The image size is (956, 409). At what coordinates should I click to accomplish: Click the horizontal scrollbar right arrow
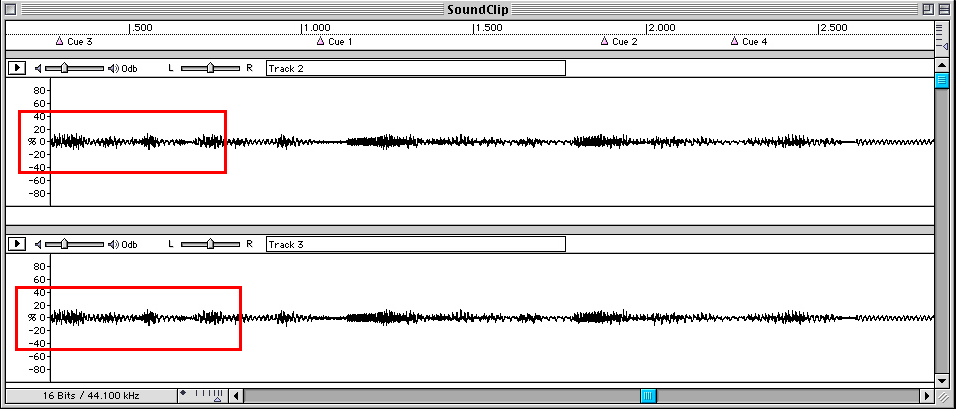coord(926,396)
